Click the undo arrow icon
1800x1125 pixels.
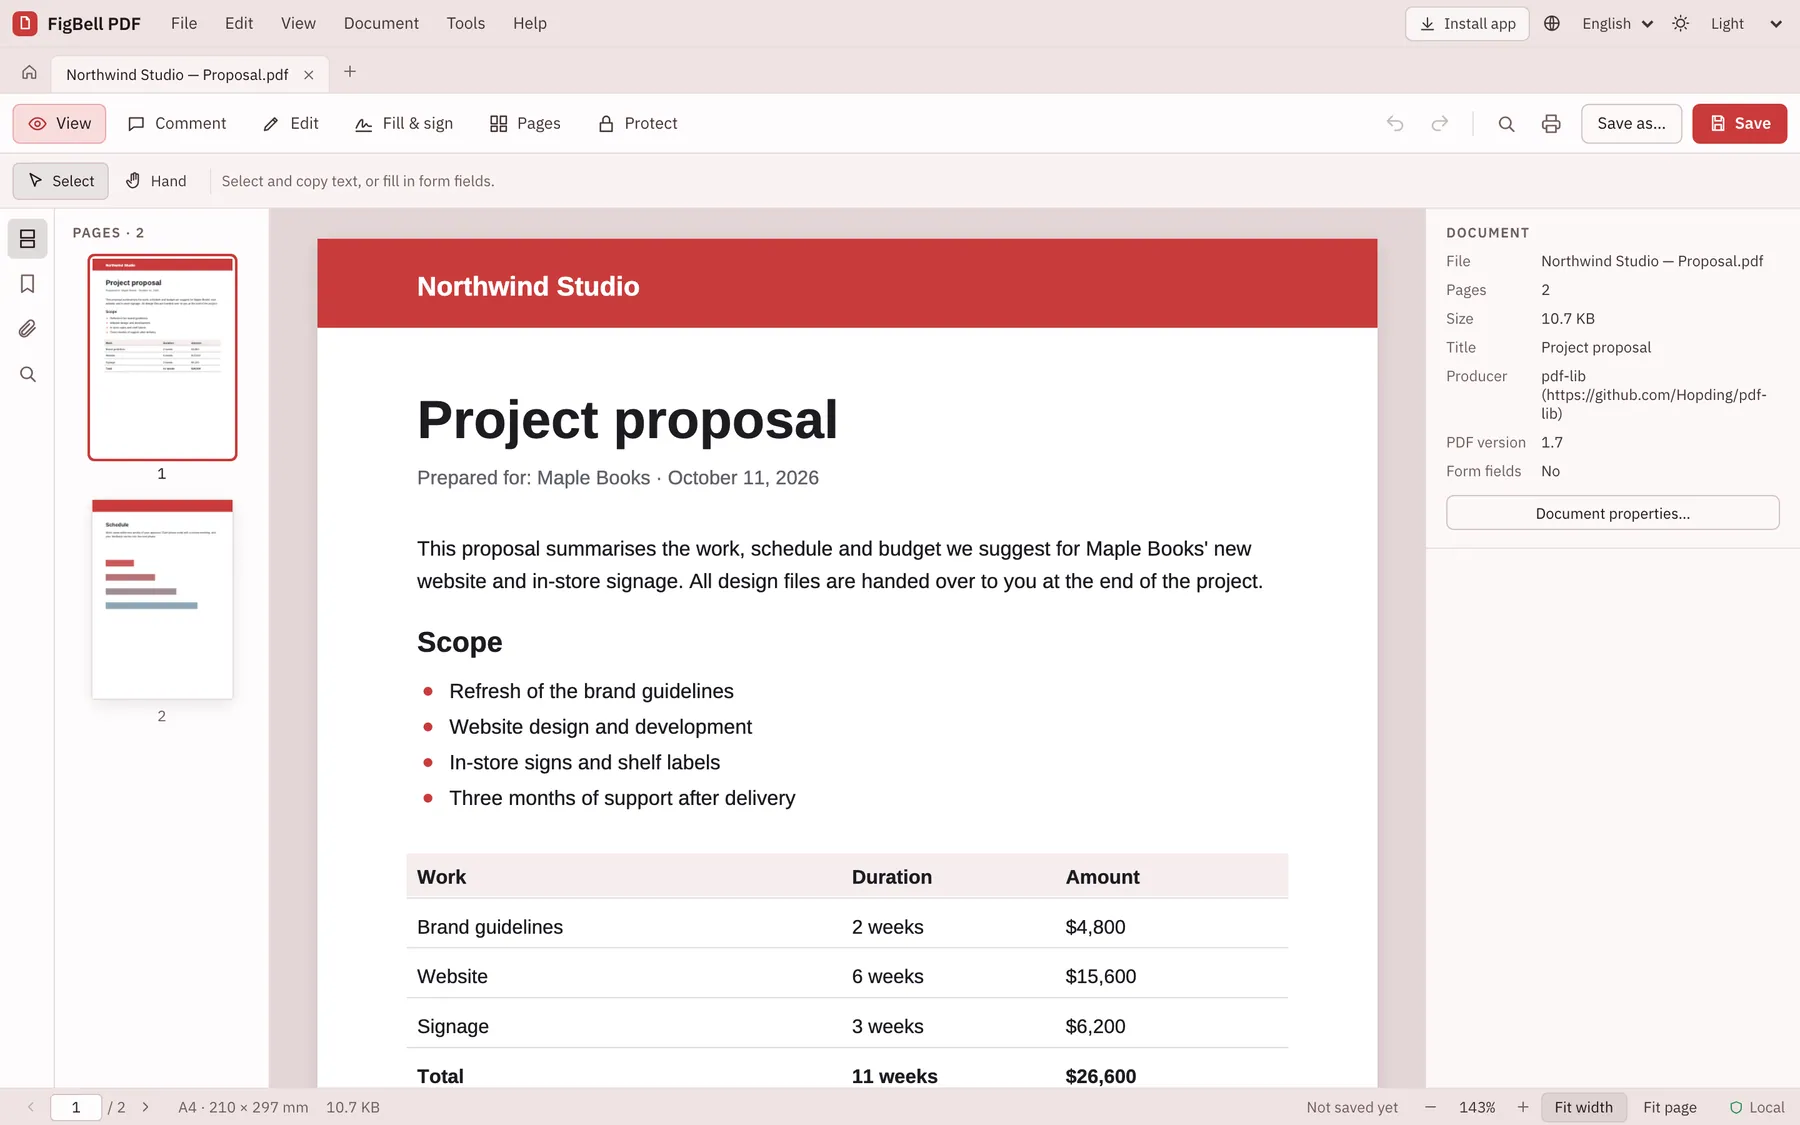coord(1395,123)
